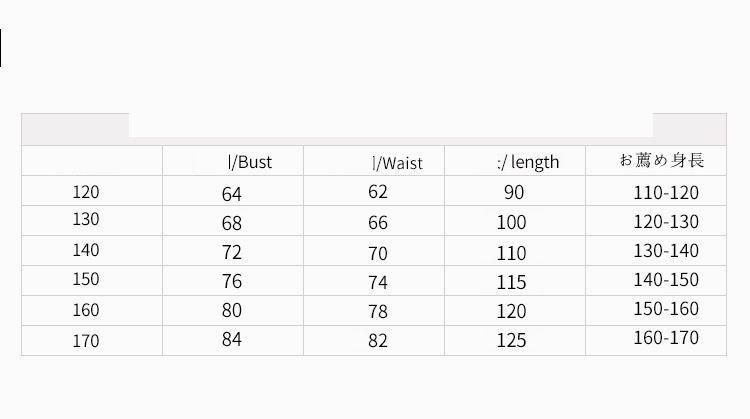Select the size 160 row label
Screen dimensions: 750x419
[86, 310]
